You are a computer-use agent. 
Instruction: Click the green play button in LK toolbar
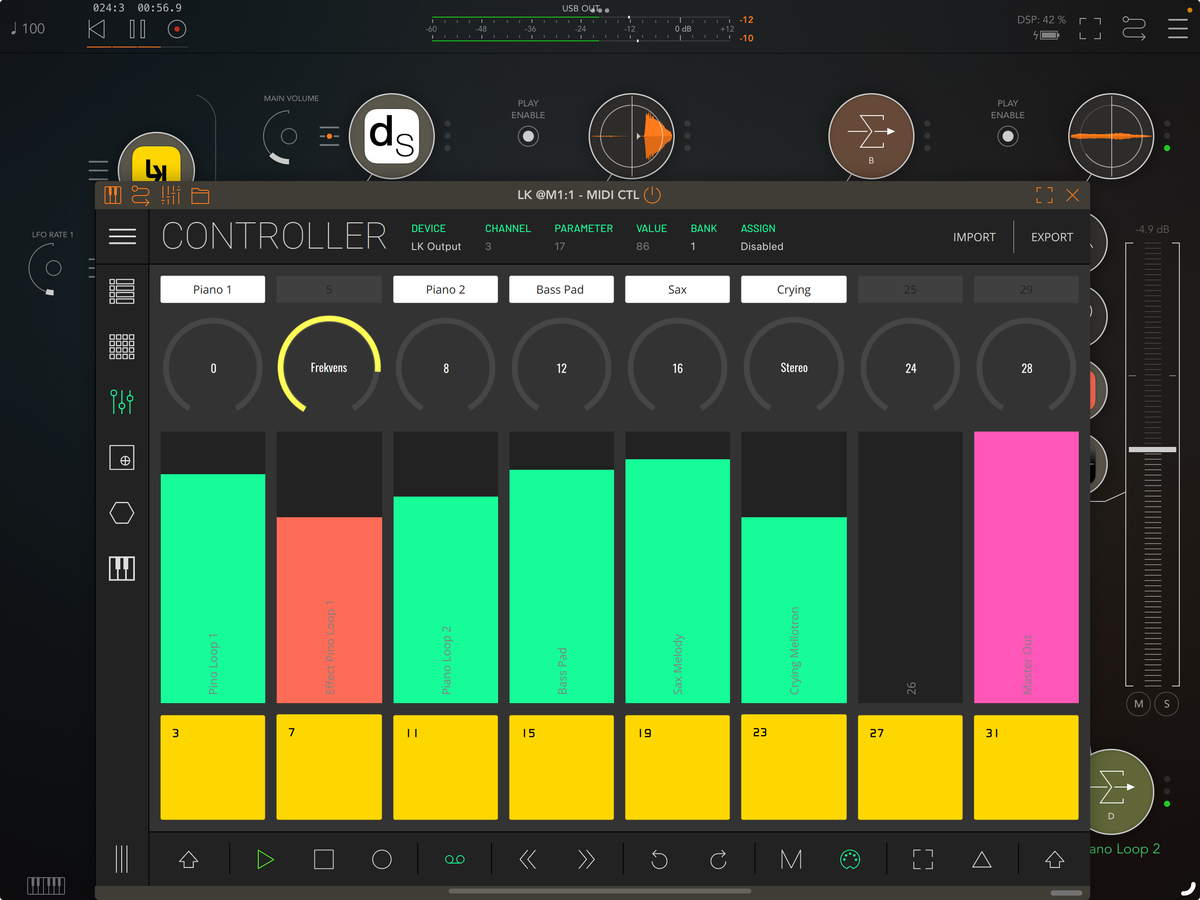[x=265, y=859]
